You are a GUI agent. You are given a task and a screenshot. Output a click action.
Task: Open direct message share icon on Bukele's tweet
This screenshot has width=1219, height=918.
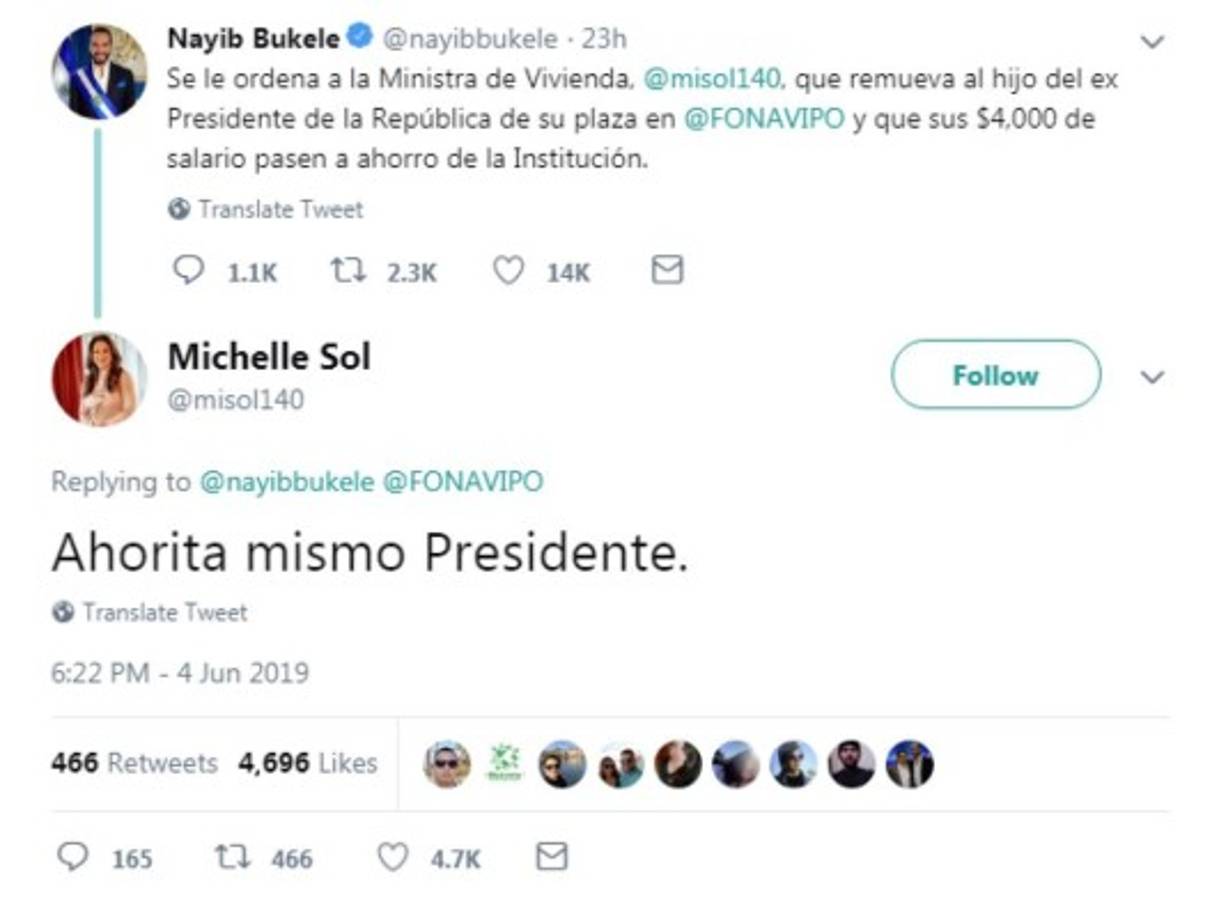tap(666, 268)
